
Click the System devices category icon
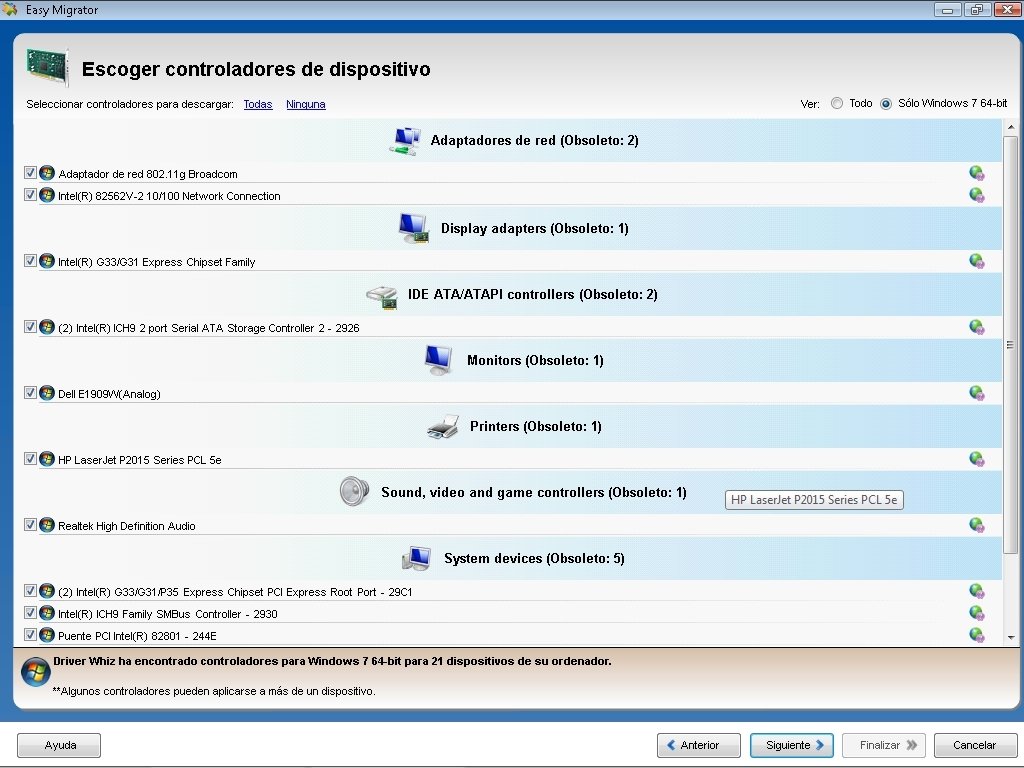click(x=417, y=558)
